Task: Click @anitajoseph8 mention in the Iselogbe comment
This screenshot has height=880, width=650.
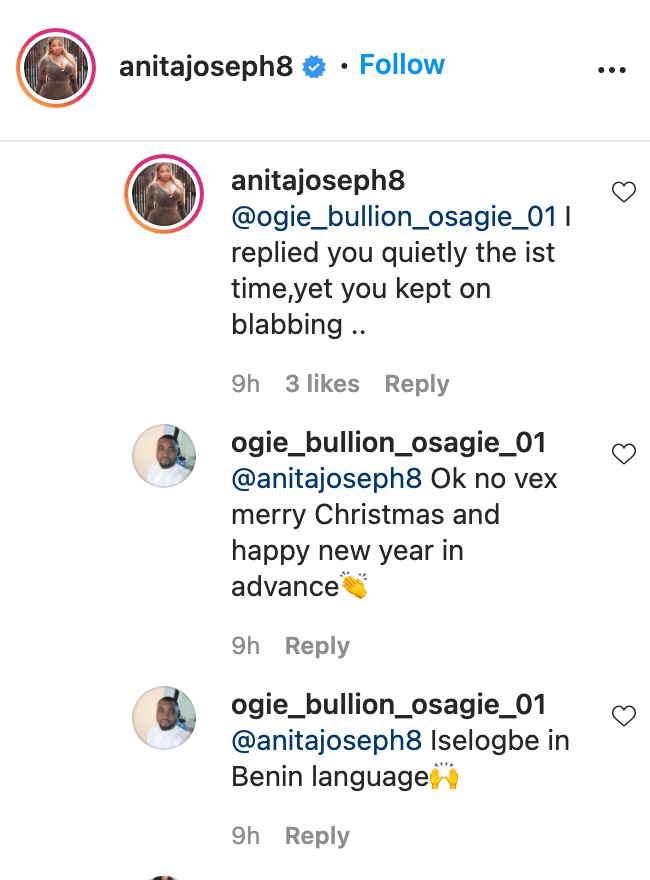Action: [x=326, y=741]
